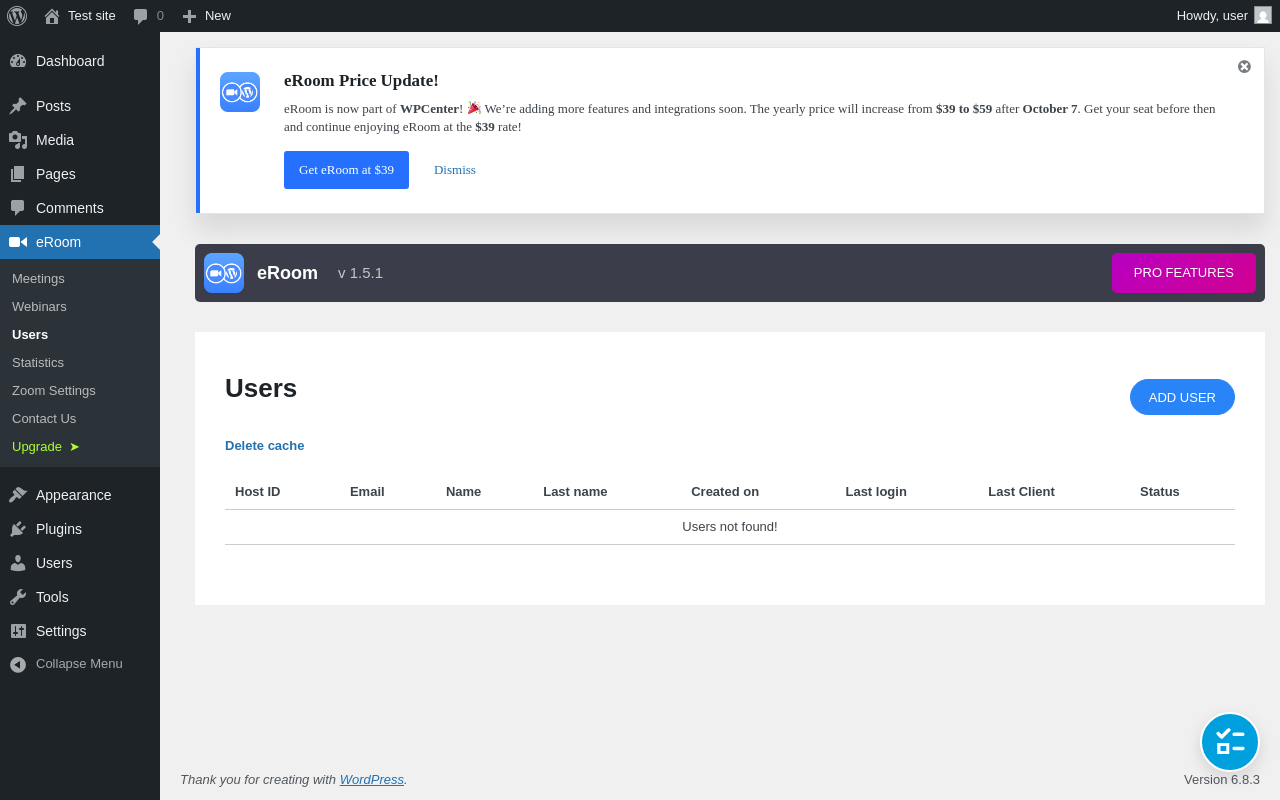Viewport: 1280px width, 800px height.
Task: Open Webinars submenu item
Action: [x=39, y=307]
